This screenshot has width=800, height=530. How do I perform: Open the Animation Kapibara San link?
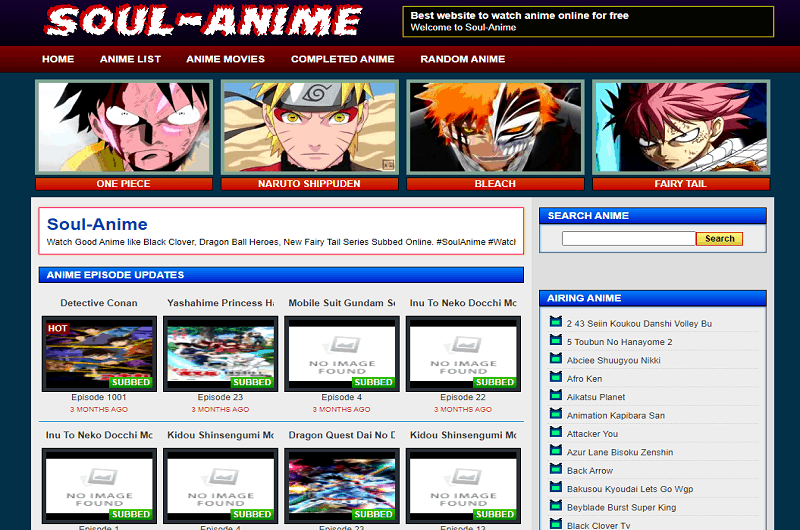coord(615,415)
